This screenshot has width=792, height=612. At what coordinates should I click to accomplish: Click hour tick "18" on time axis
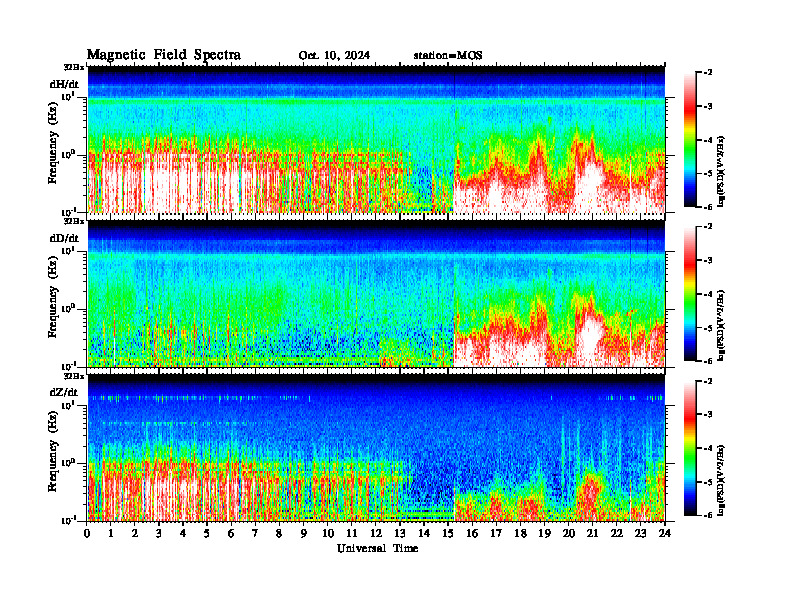[520, 534]
